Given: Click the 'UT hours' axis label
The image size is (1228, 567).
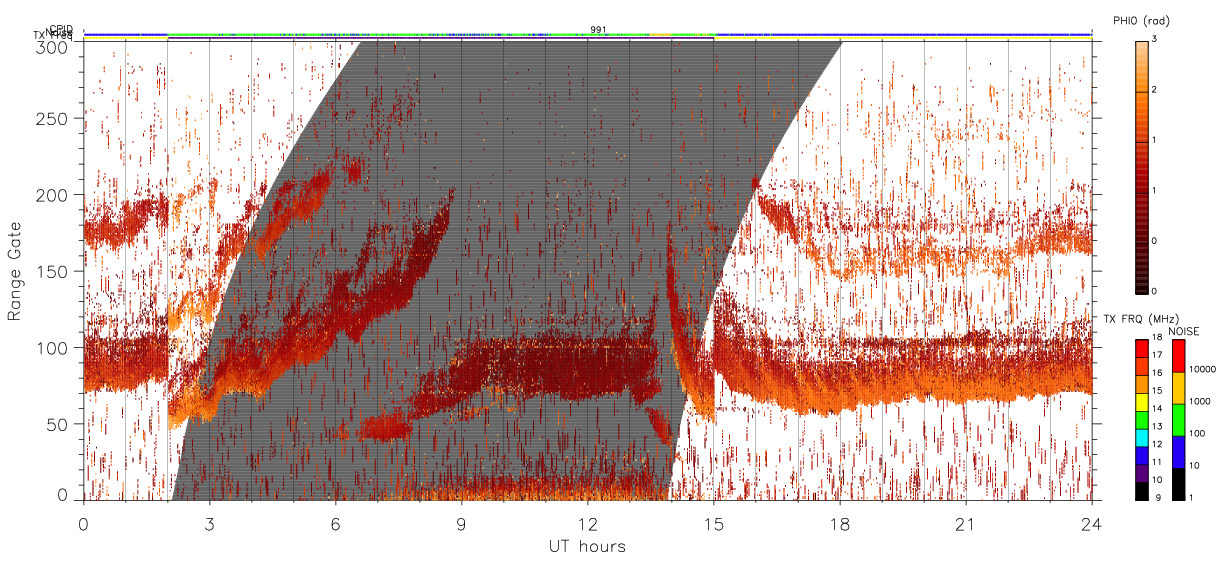Looking at the screenshot, I should point(587,547).
